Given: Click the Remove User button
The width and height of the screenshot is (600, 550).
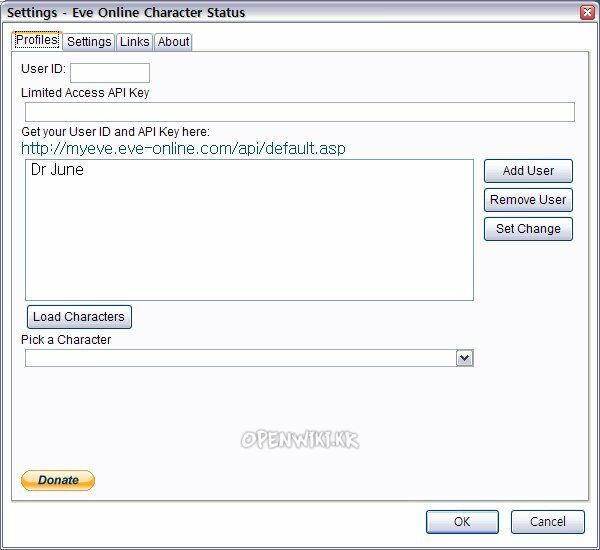Looking at the screenshot, I should coord(528,200).
